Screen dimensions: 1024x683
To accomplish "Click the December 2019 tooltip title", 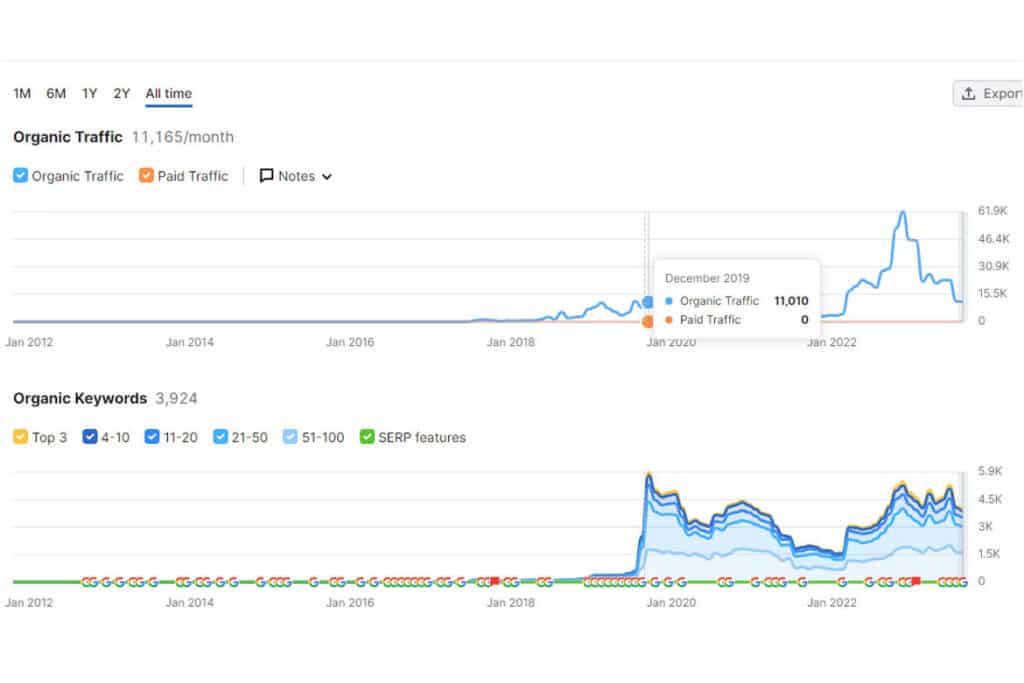I will [x=707, y=278].
